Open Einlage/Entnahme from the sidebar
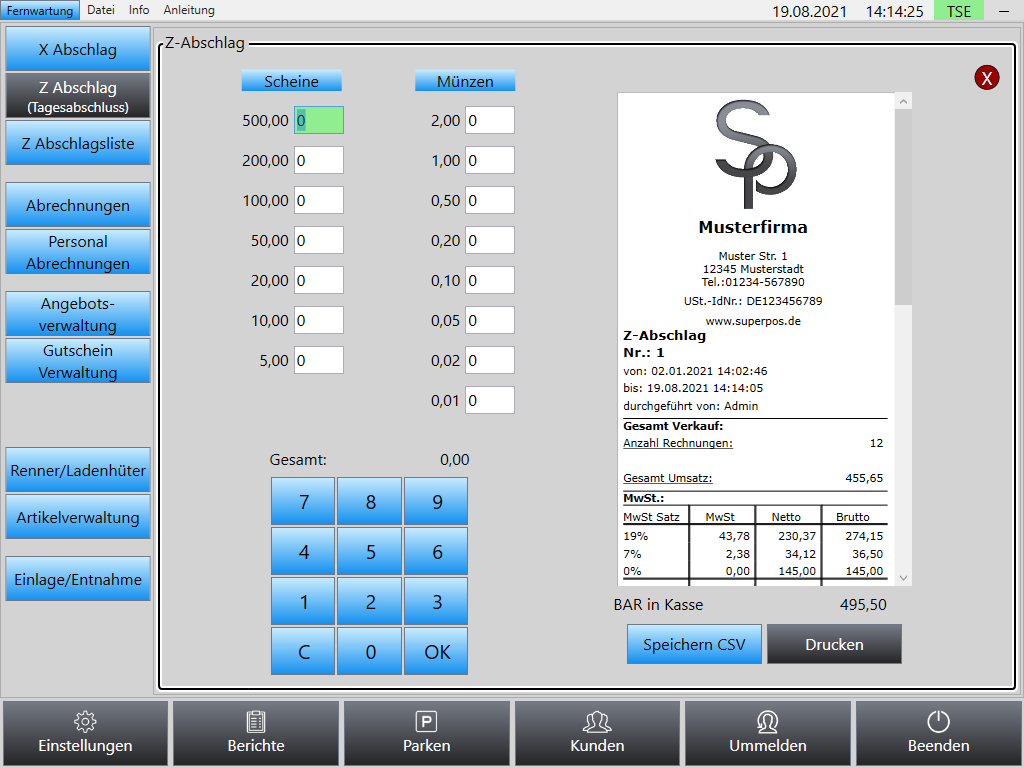 78,579
